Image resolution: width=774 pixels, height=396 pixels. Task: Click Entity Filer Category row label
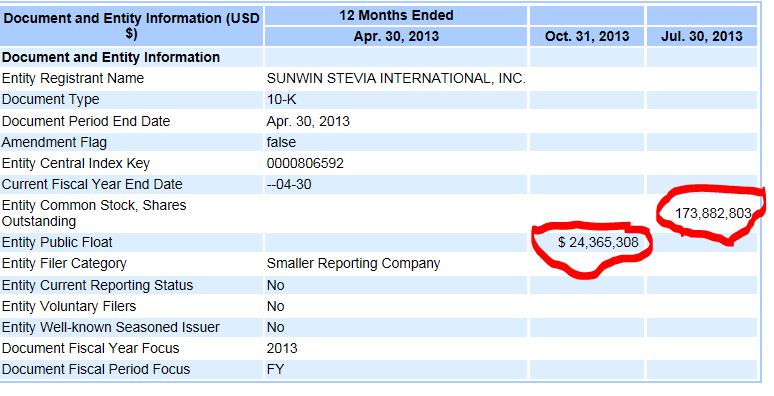tap(64, 264)
